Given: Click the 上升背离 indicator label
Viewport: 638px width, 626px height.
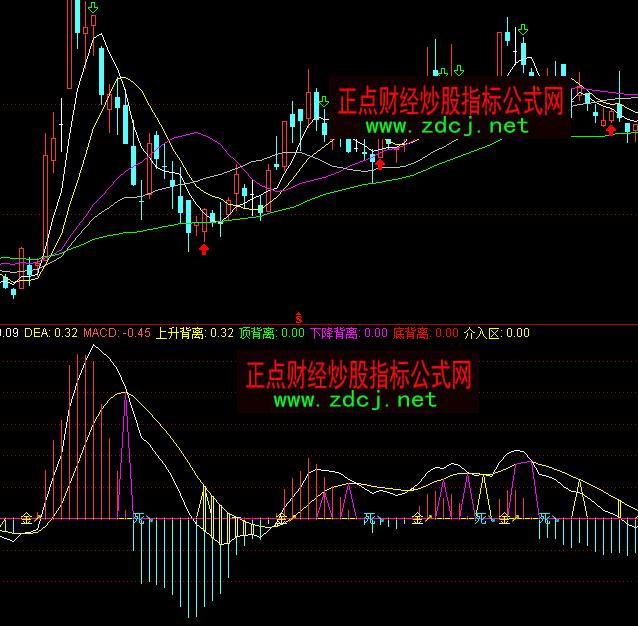Looking at the screenshot, I should [195, 333].
